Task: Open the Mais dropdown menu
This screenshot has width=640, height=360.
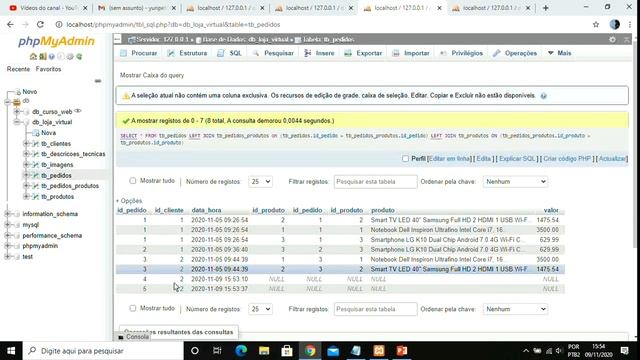Action: [x=560, y=53]
